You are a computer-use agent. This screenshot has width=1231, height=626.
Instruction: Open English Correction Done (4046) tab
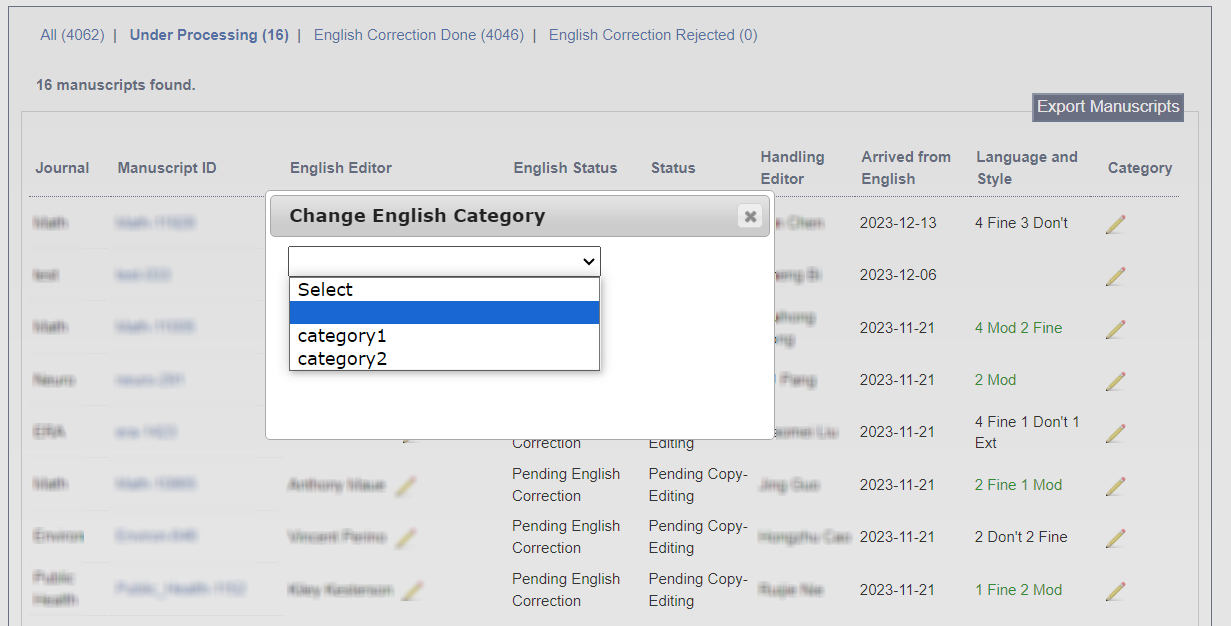pos(418,35)
